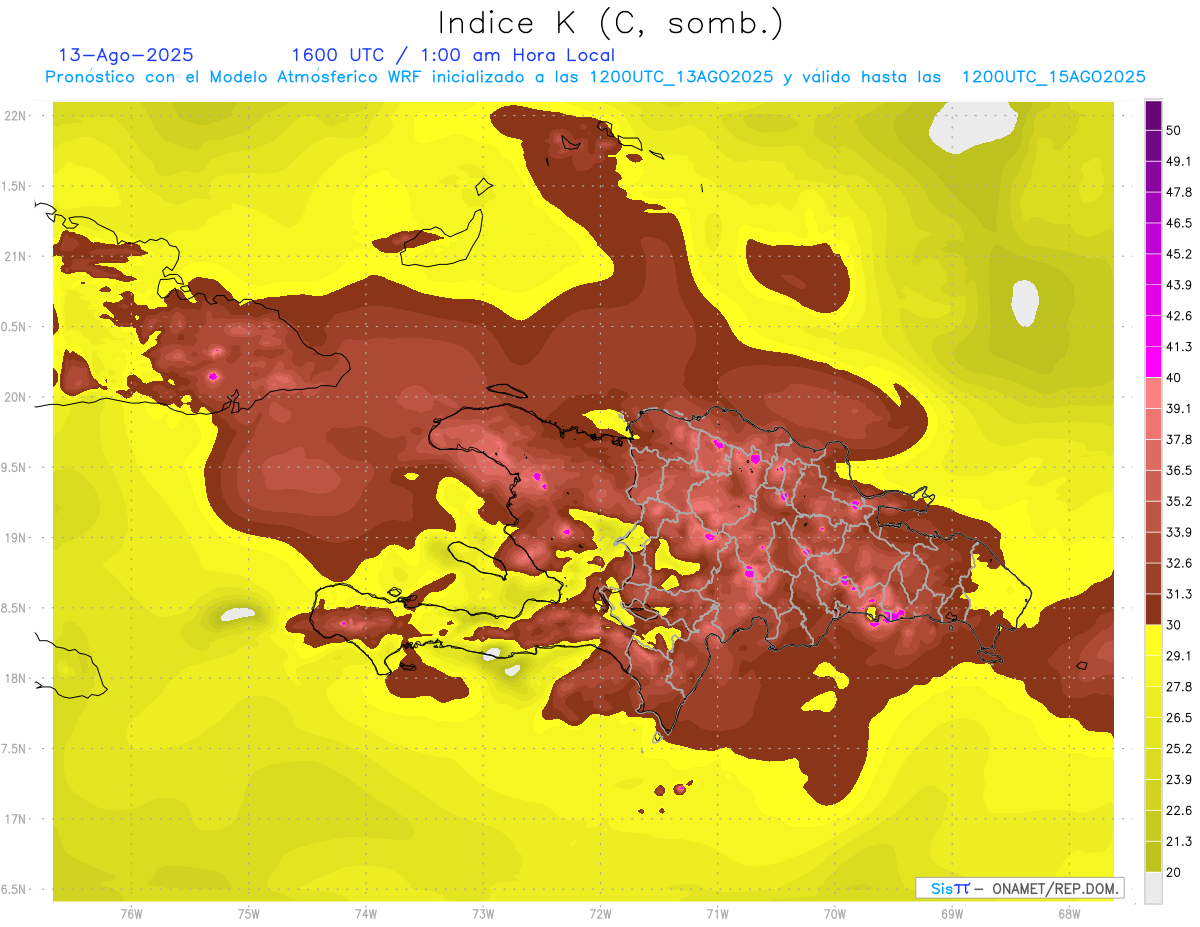Select the "45.2" scale label
This screenshot has width=1200, height=927.
click(x=1178, y=254)
